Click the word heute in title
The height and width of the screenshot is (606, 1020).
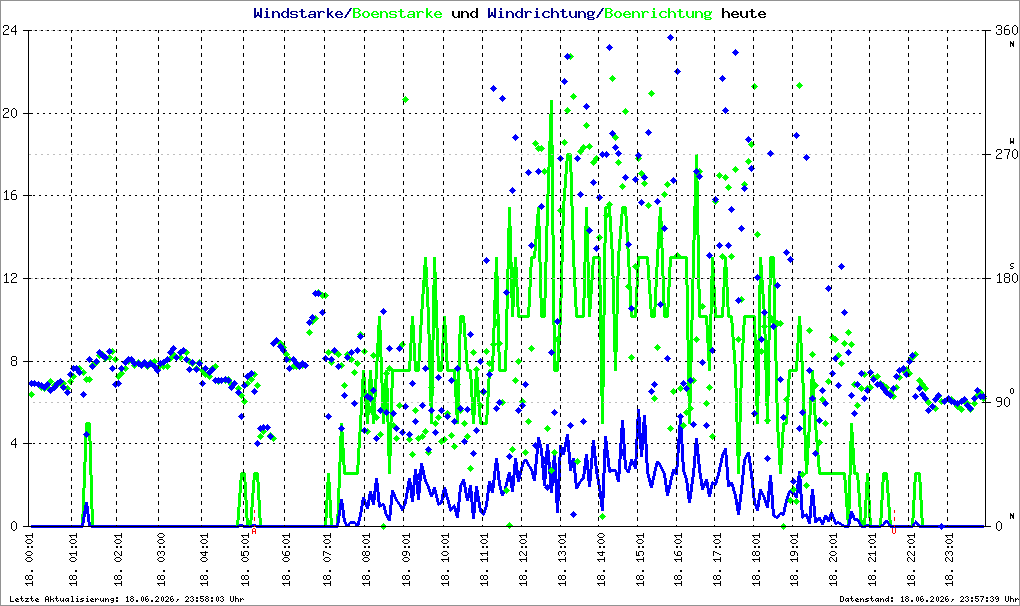(744, 13)
